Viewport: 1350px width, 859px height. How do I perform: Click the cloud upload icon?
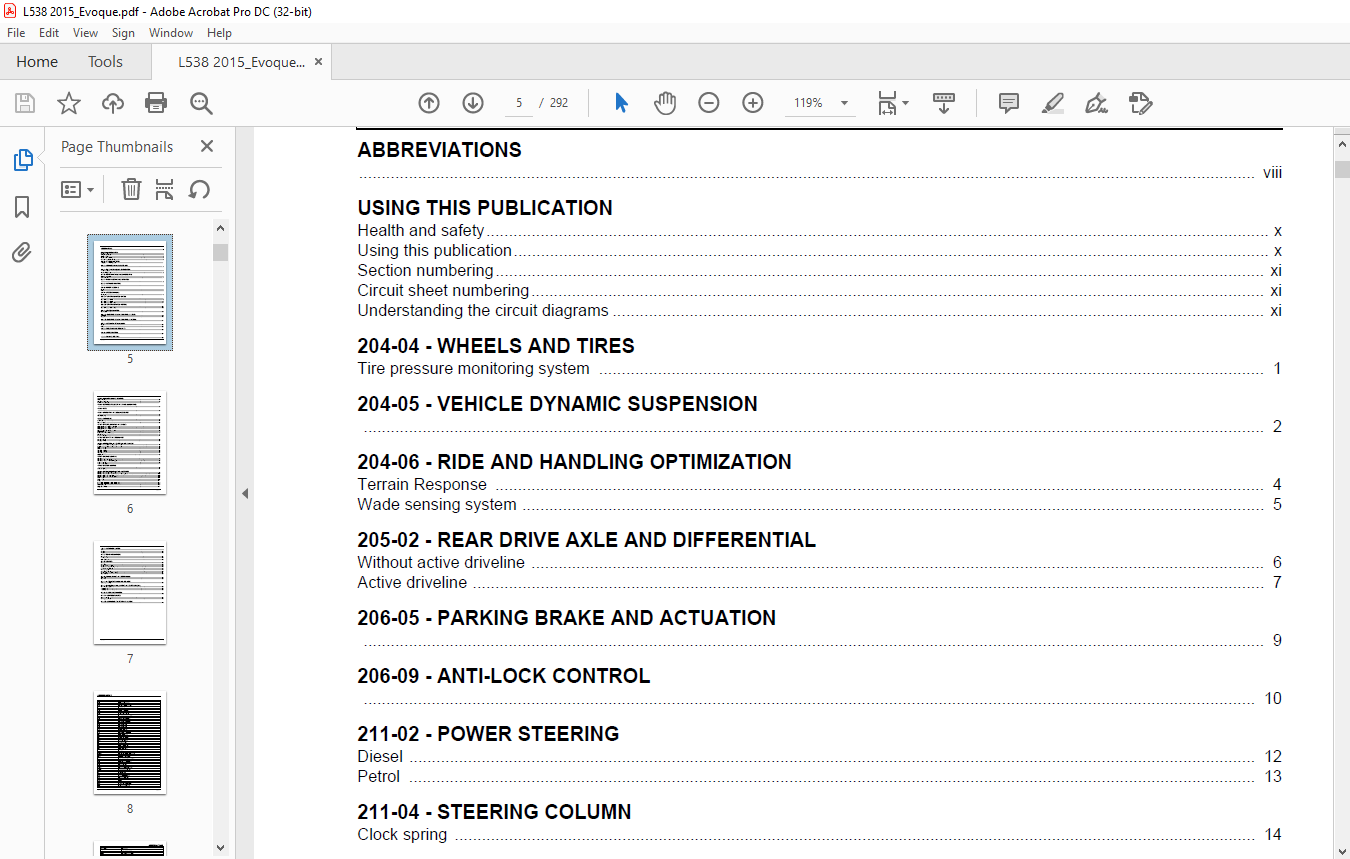tap(112, 103)
